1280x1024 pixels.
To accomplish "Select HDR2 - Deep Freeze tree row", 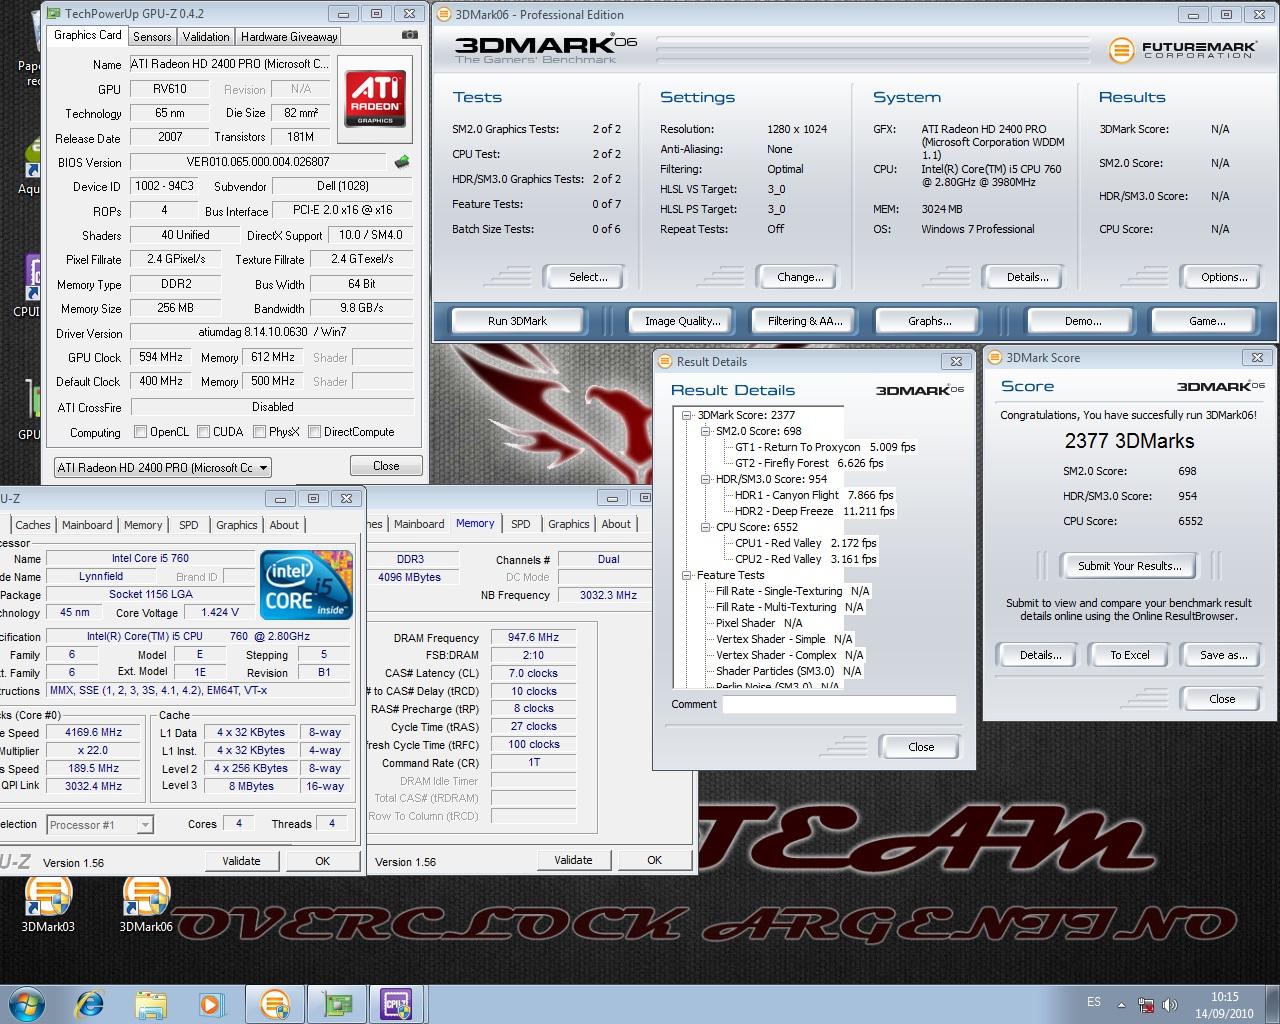I will tap(815, 511).
